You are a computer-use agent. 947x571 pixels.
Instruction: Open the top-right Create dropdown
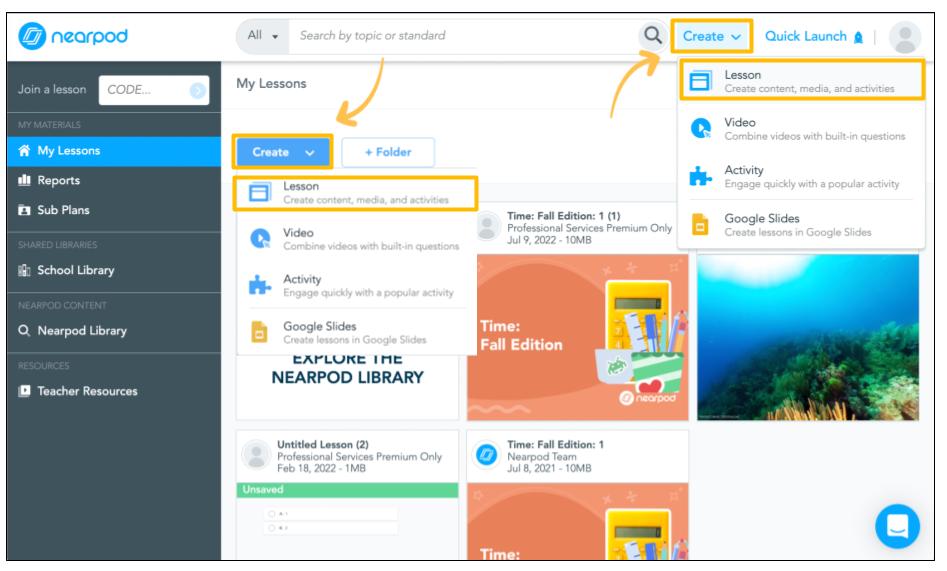(x=711, y=36)
